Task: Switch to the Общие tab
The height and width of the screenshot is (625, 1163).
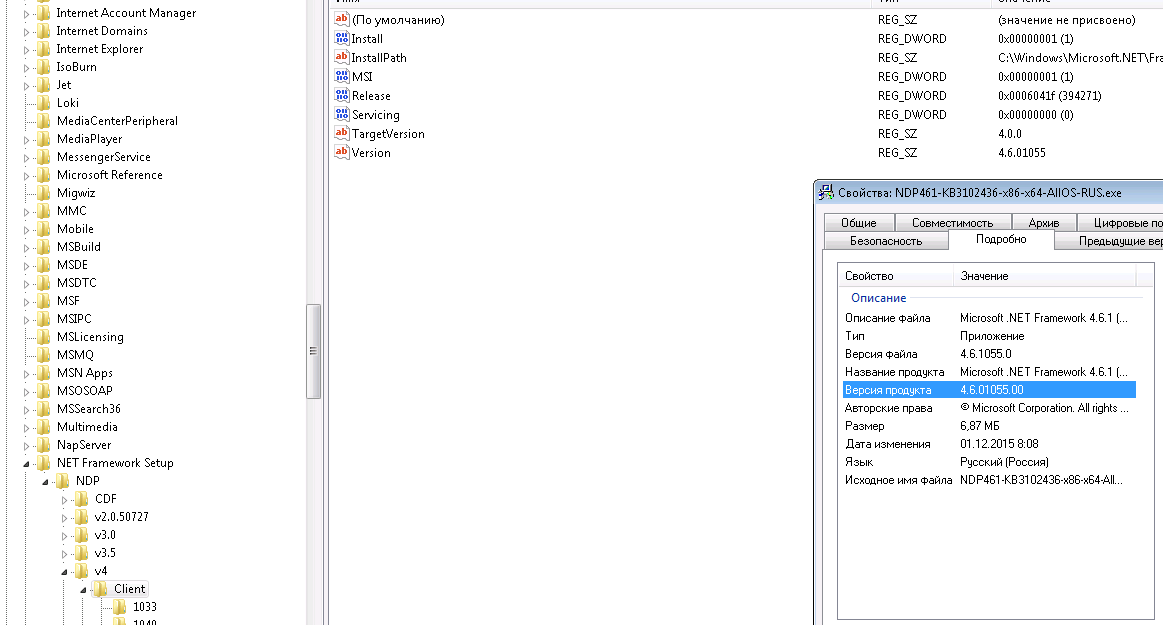Action: tap(859, 222)
